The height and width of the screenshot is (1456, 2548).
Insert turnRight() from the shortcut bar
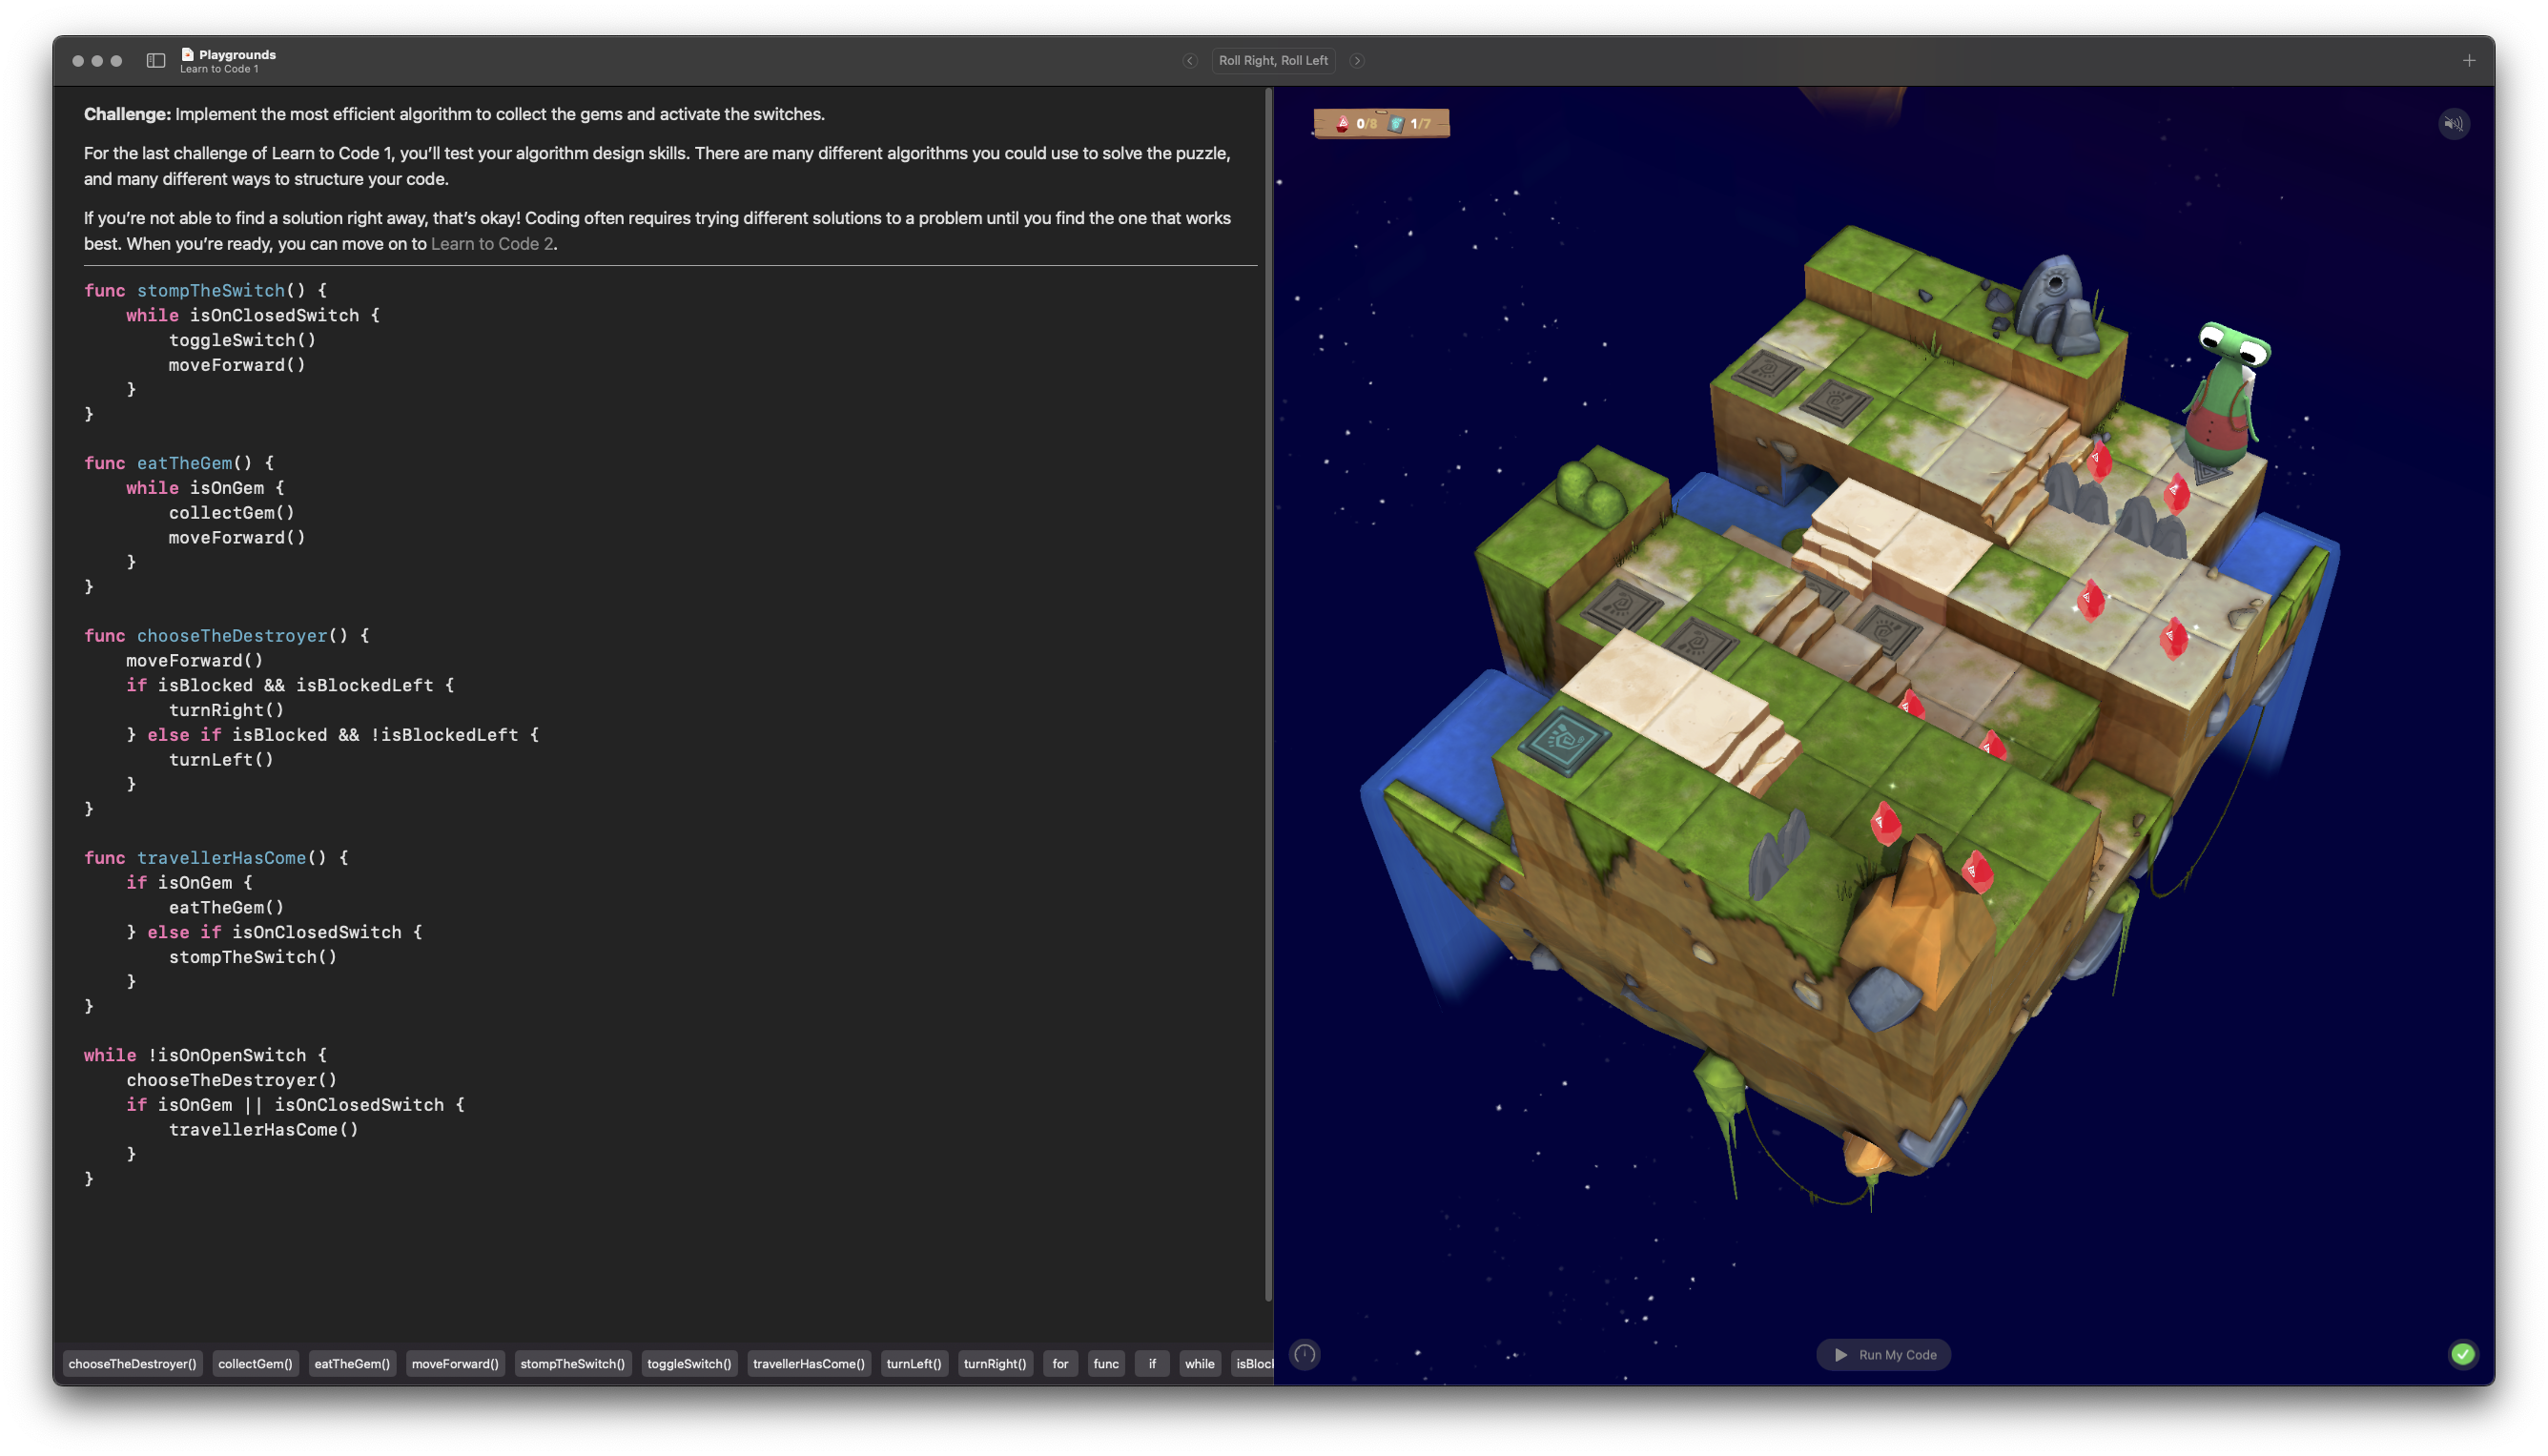coord(995,1363)
